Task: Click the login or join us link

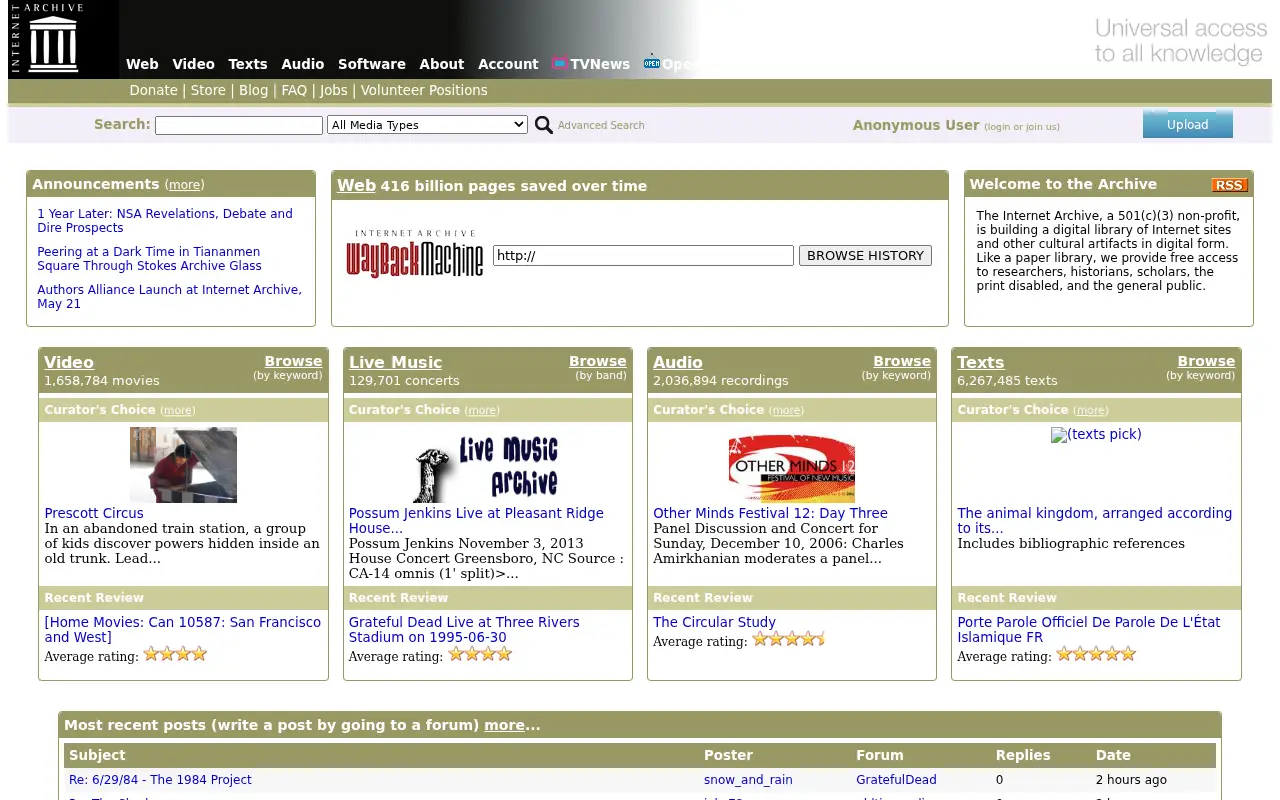Action: coord(1022,127)
